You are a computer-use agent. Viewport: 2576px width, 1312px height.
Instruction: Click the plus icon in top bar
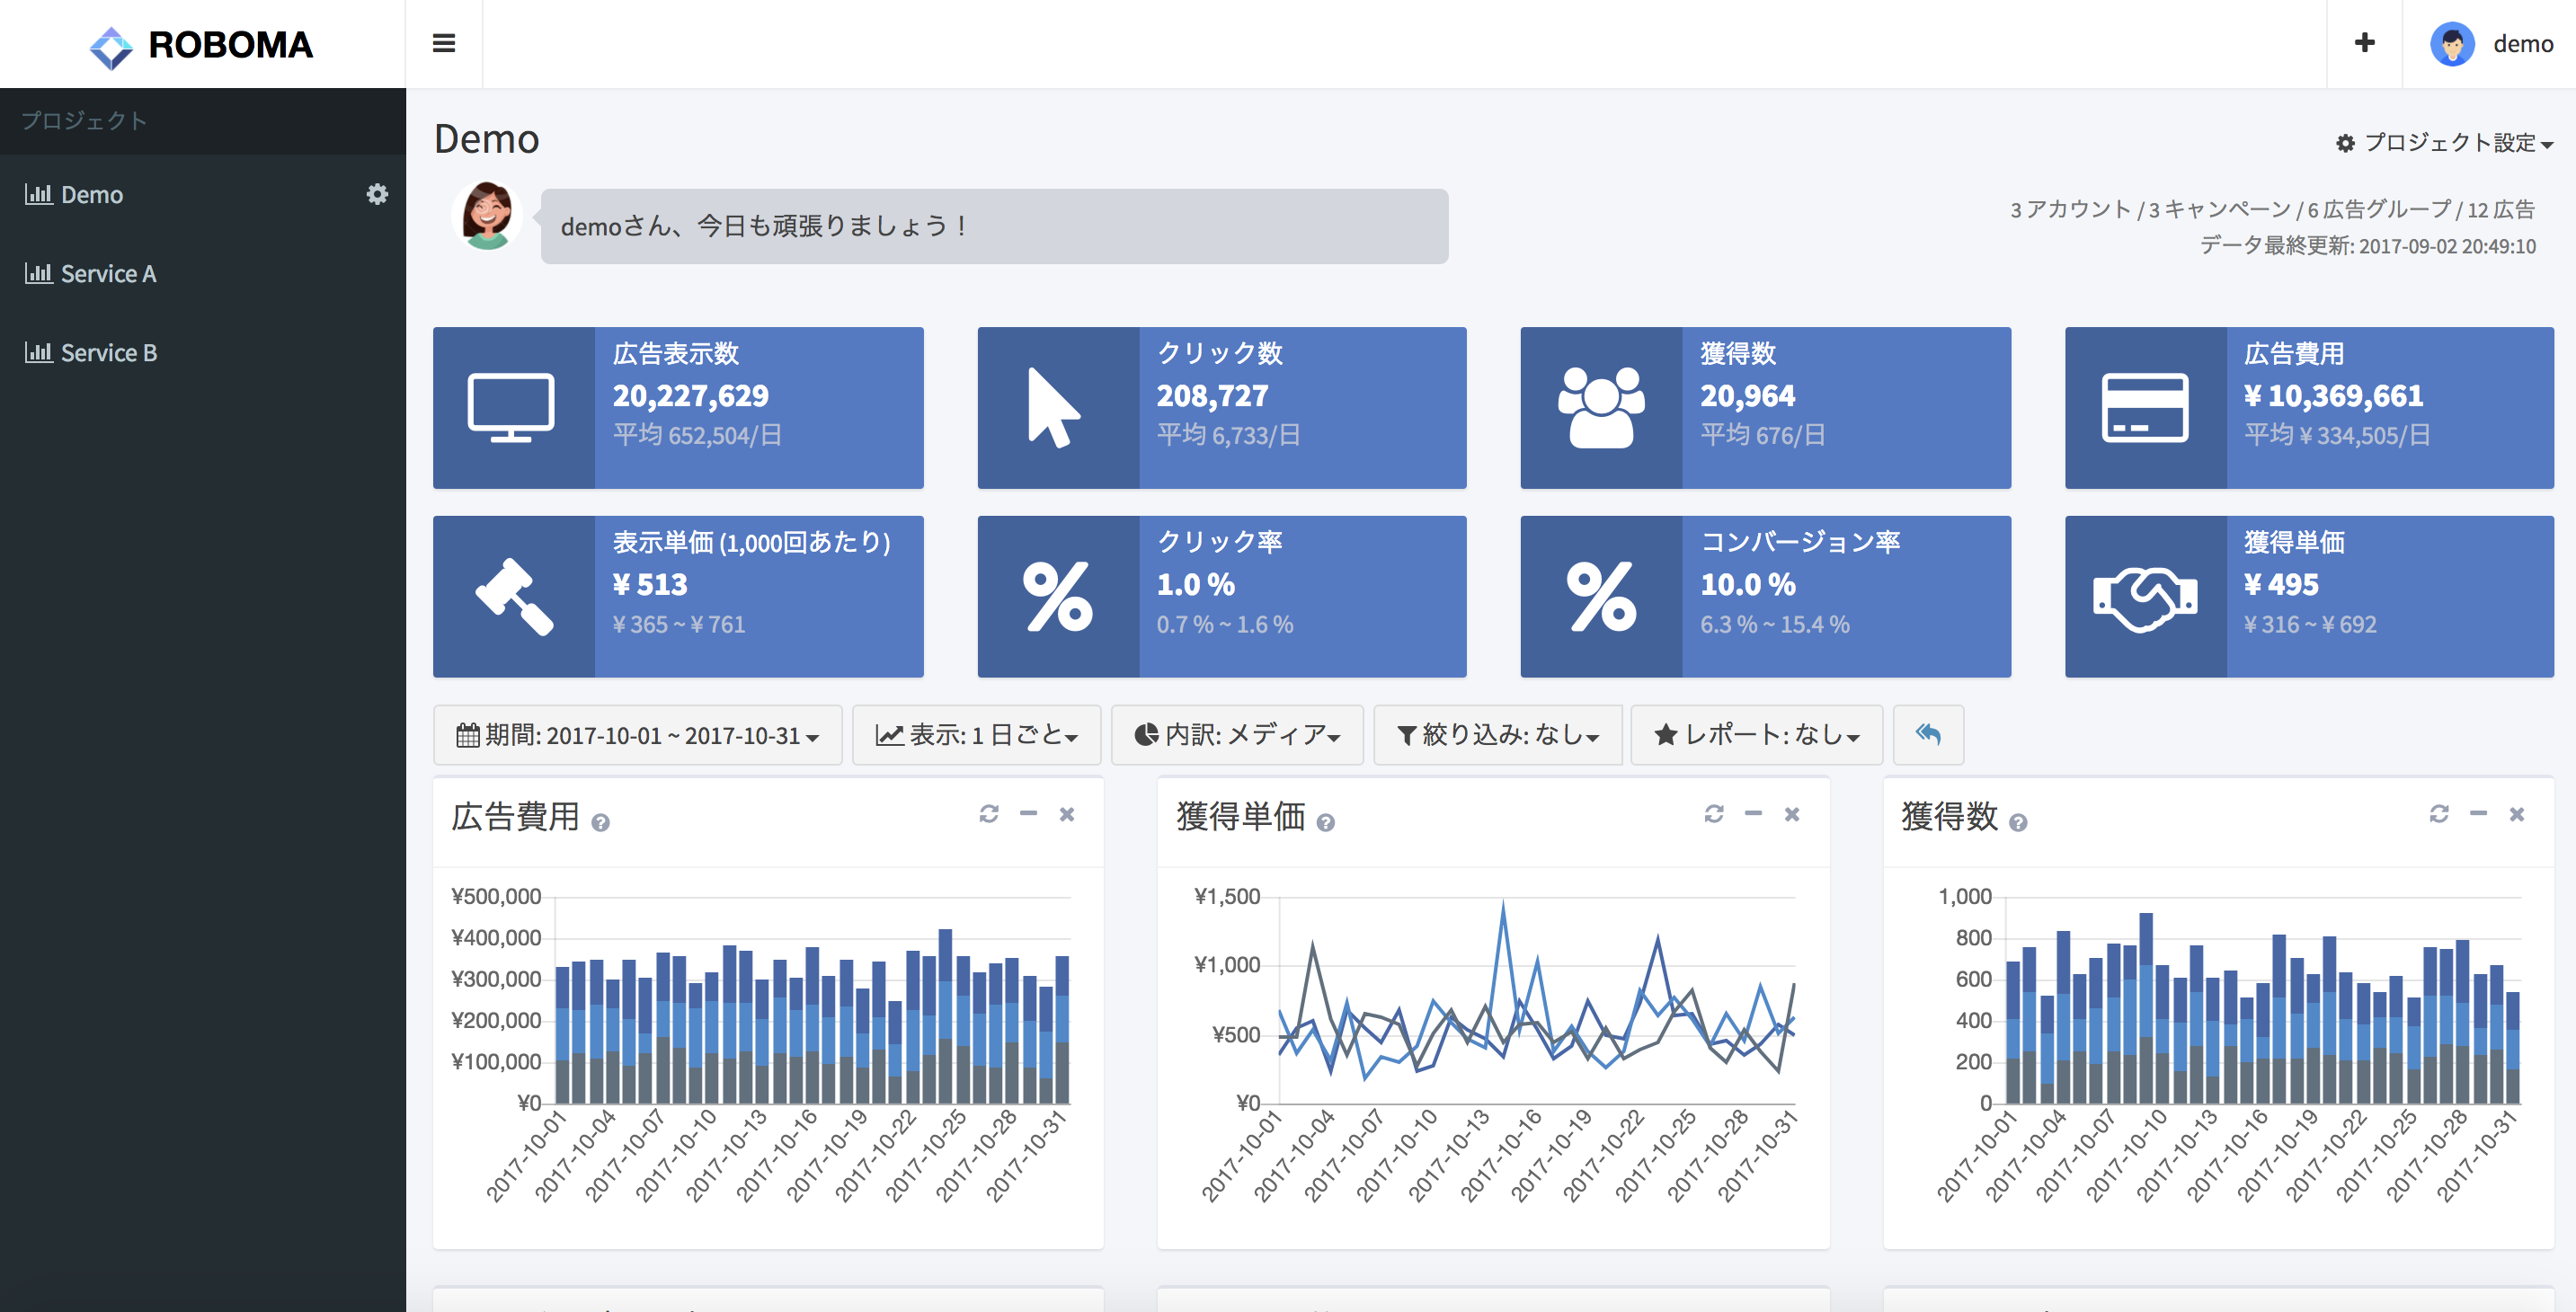click(x=2364, y=43)
